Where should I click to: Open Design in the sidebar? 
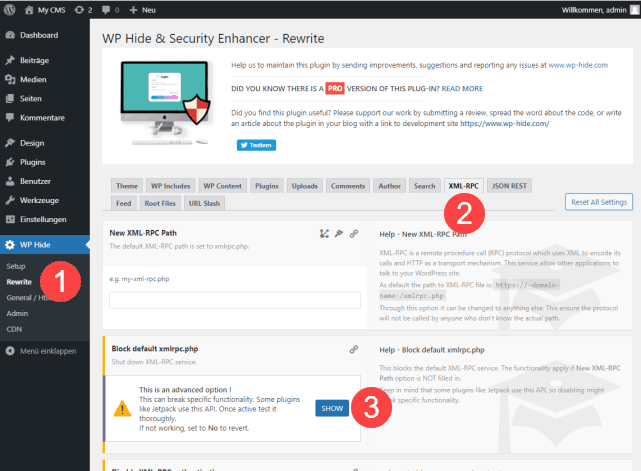[45, 143]
